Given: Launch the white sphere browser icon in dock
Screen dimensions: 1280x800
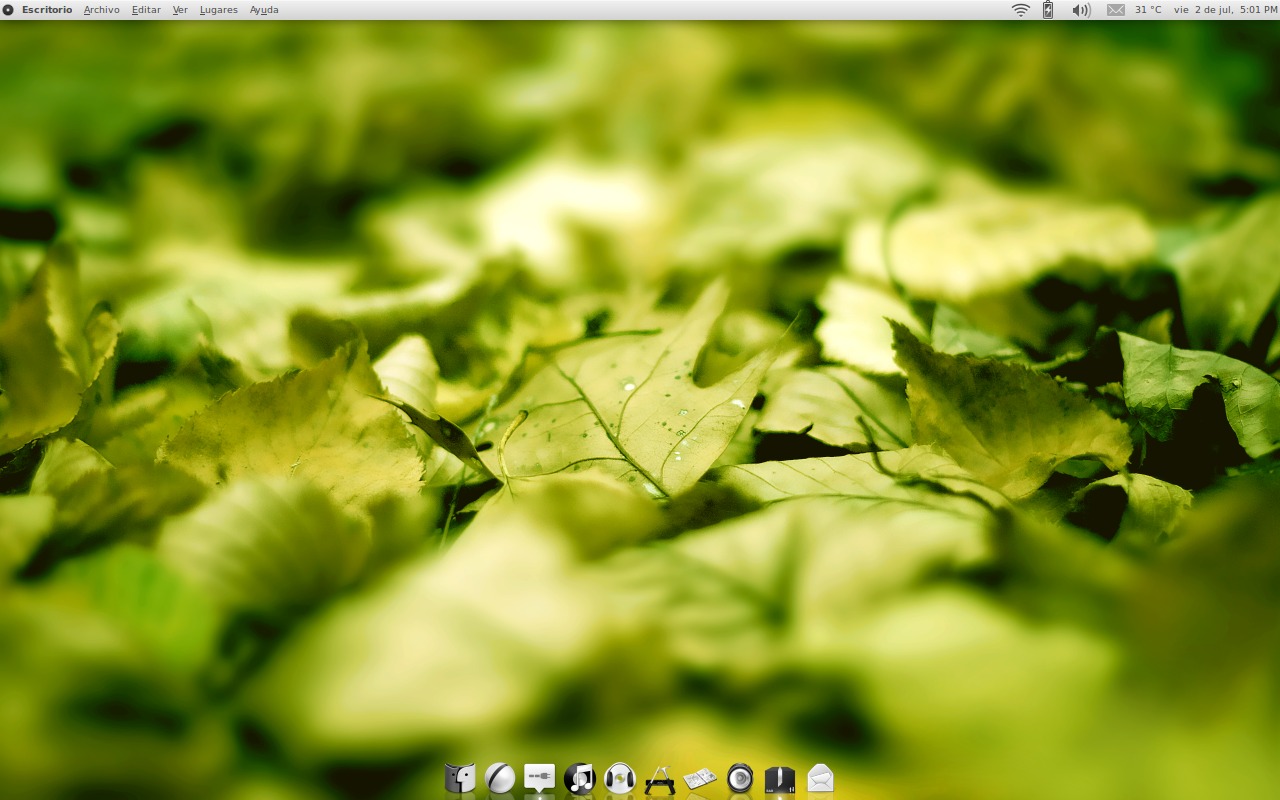Looking at the screenshot, I should 500,778.
